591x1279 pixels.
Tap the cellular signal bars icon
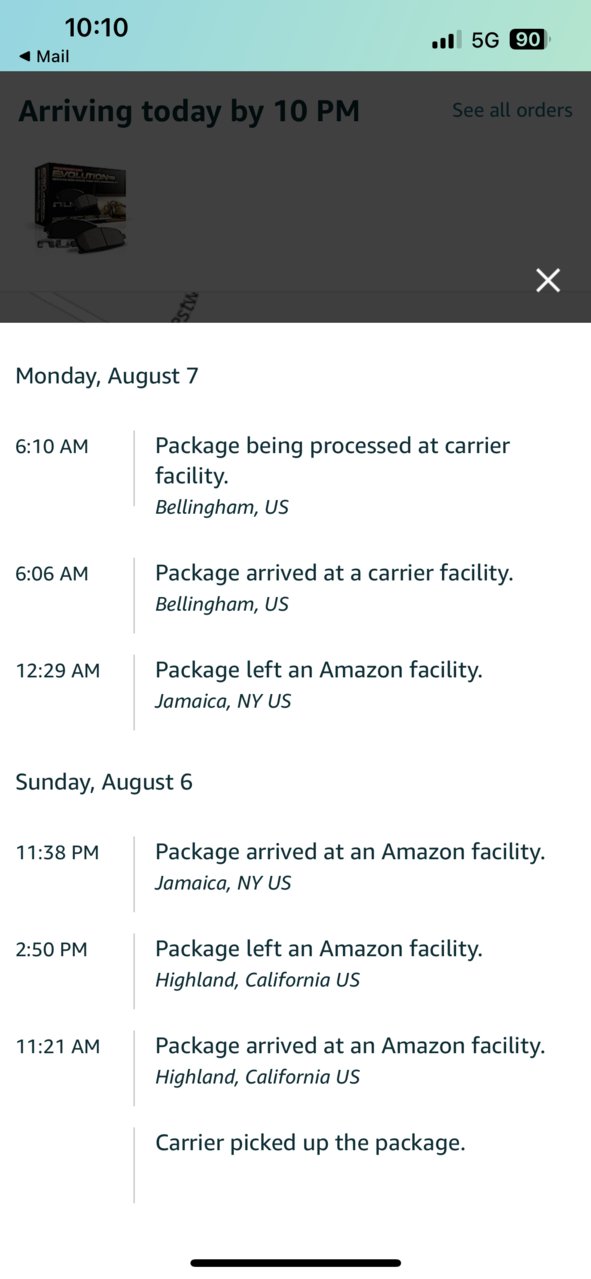tap(446, 41)
